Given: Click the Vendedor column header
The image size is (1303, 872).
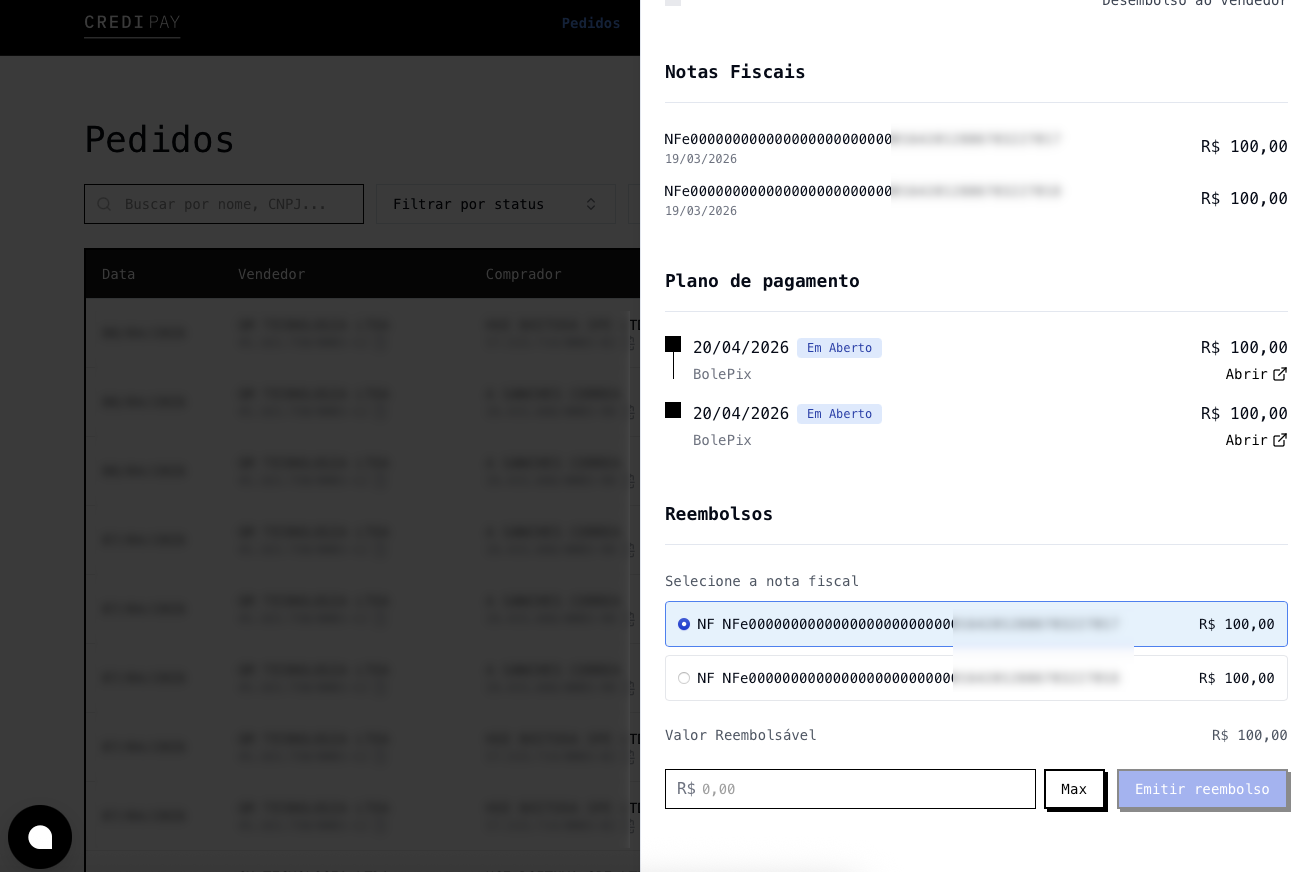Looking at the screenshot, I should pos(271,274).
